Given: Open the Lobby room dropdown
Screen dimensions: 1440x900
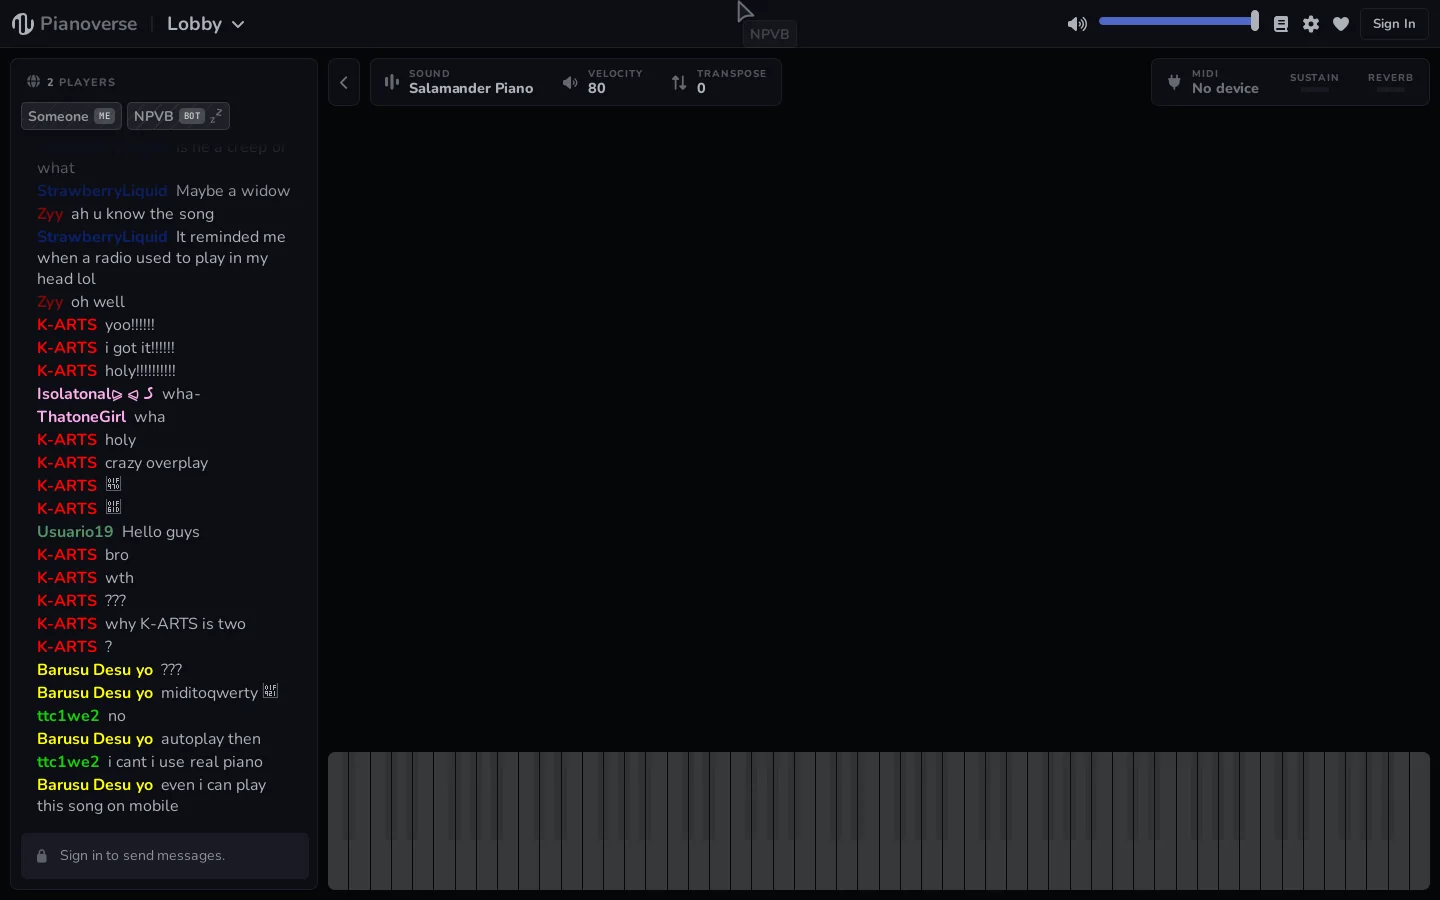Looking at the screenshot, I should point(206,24).
